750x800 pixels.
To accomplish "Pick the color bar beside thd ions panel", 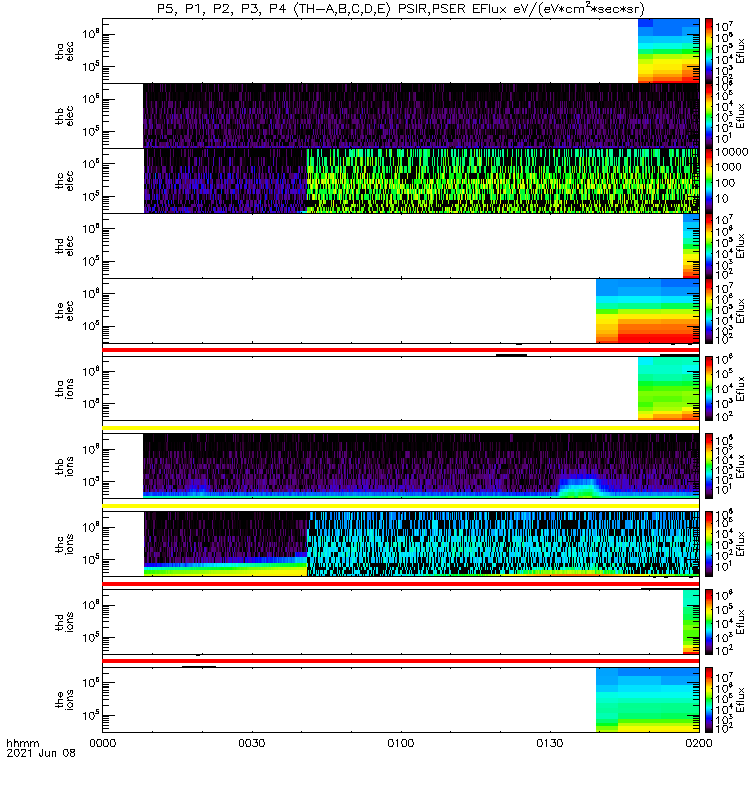I will point(709,622).
